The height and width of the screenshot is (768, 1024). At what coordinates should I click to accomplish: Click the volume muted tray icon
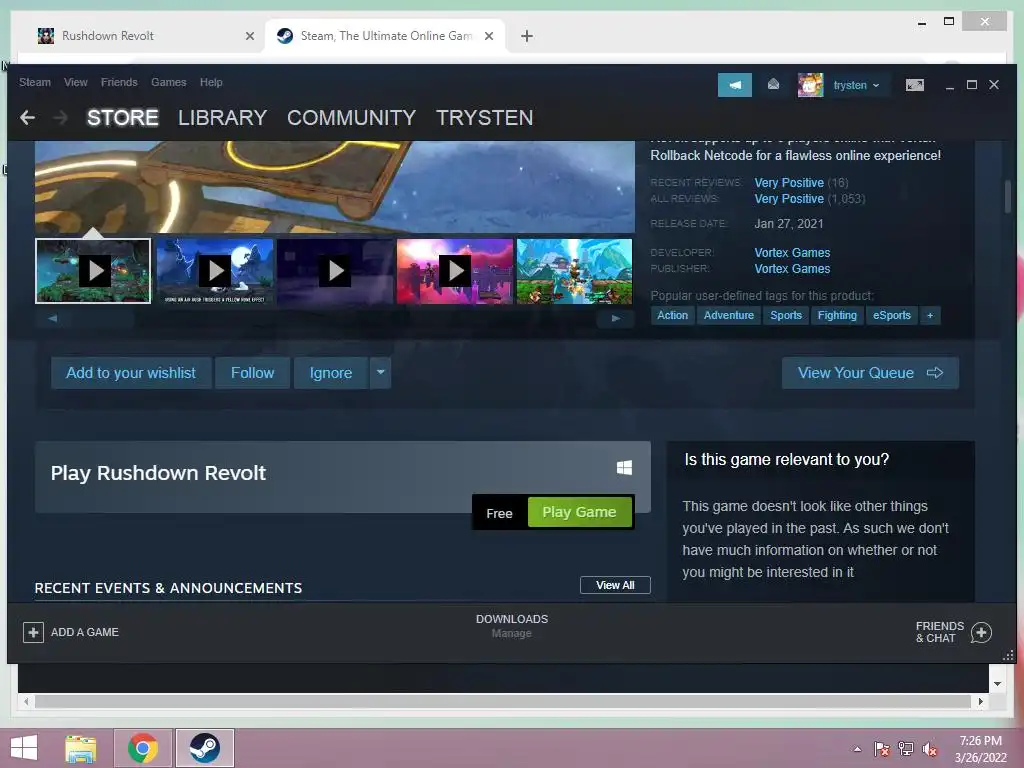pyautogui.click(x=931, y=749)
